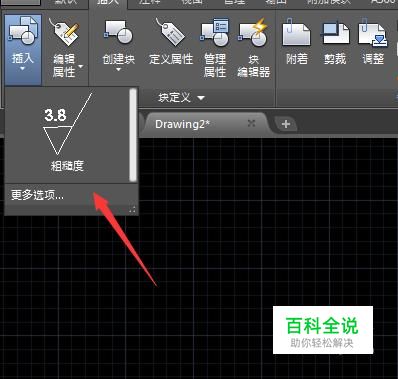The width and height of the screenshot is (398, 379).
Task: Expand the Block Definition (块定义) panel
Action: (x=182, y=98)
